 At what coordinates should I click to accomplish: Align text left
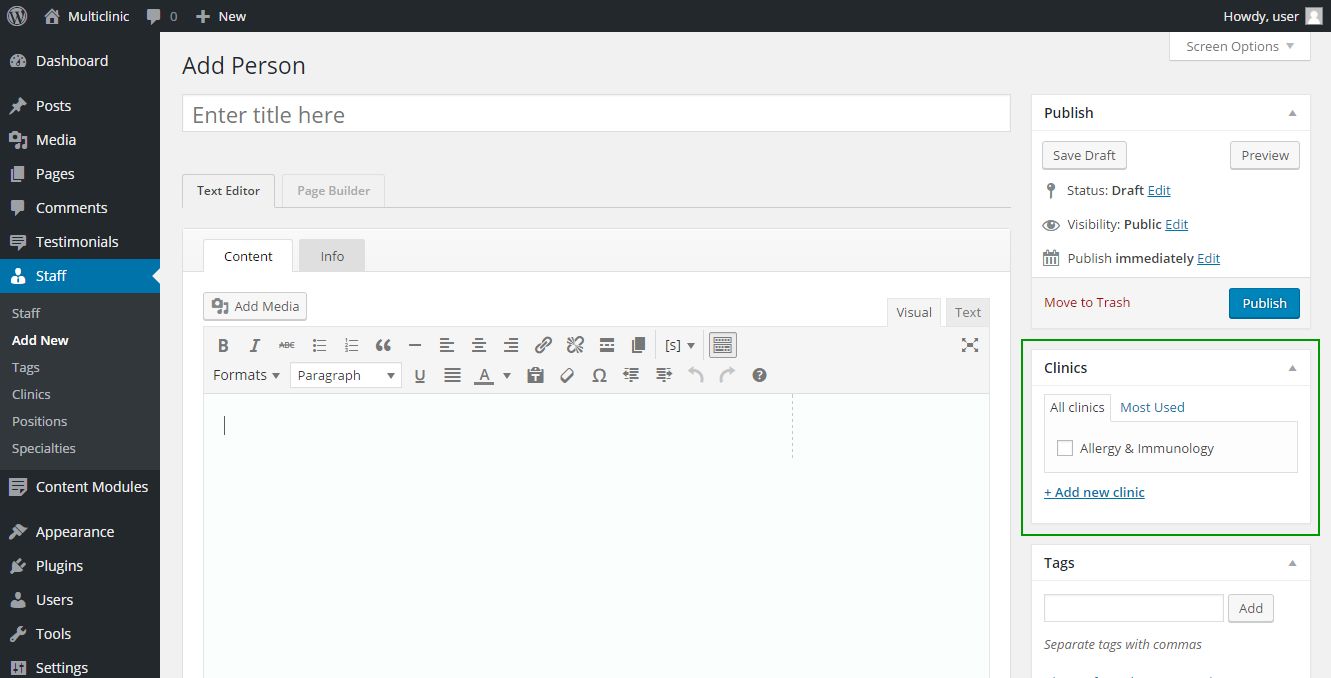[447, 345]
